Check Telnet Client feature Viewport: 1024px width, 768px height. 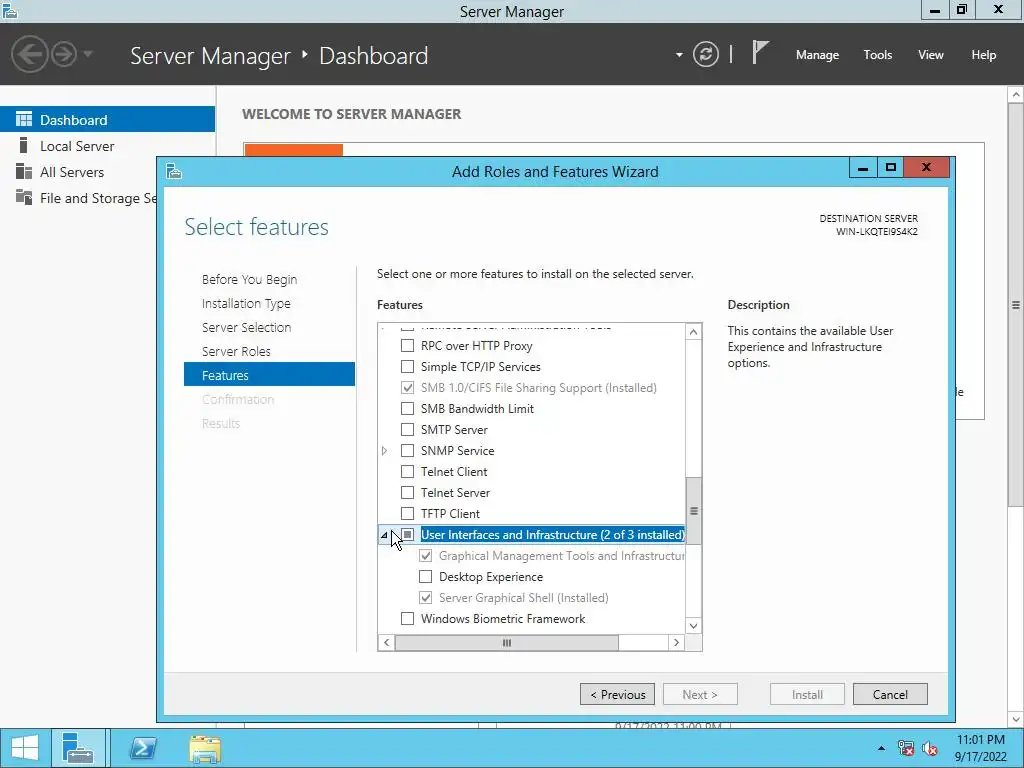(407, 472)
